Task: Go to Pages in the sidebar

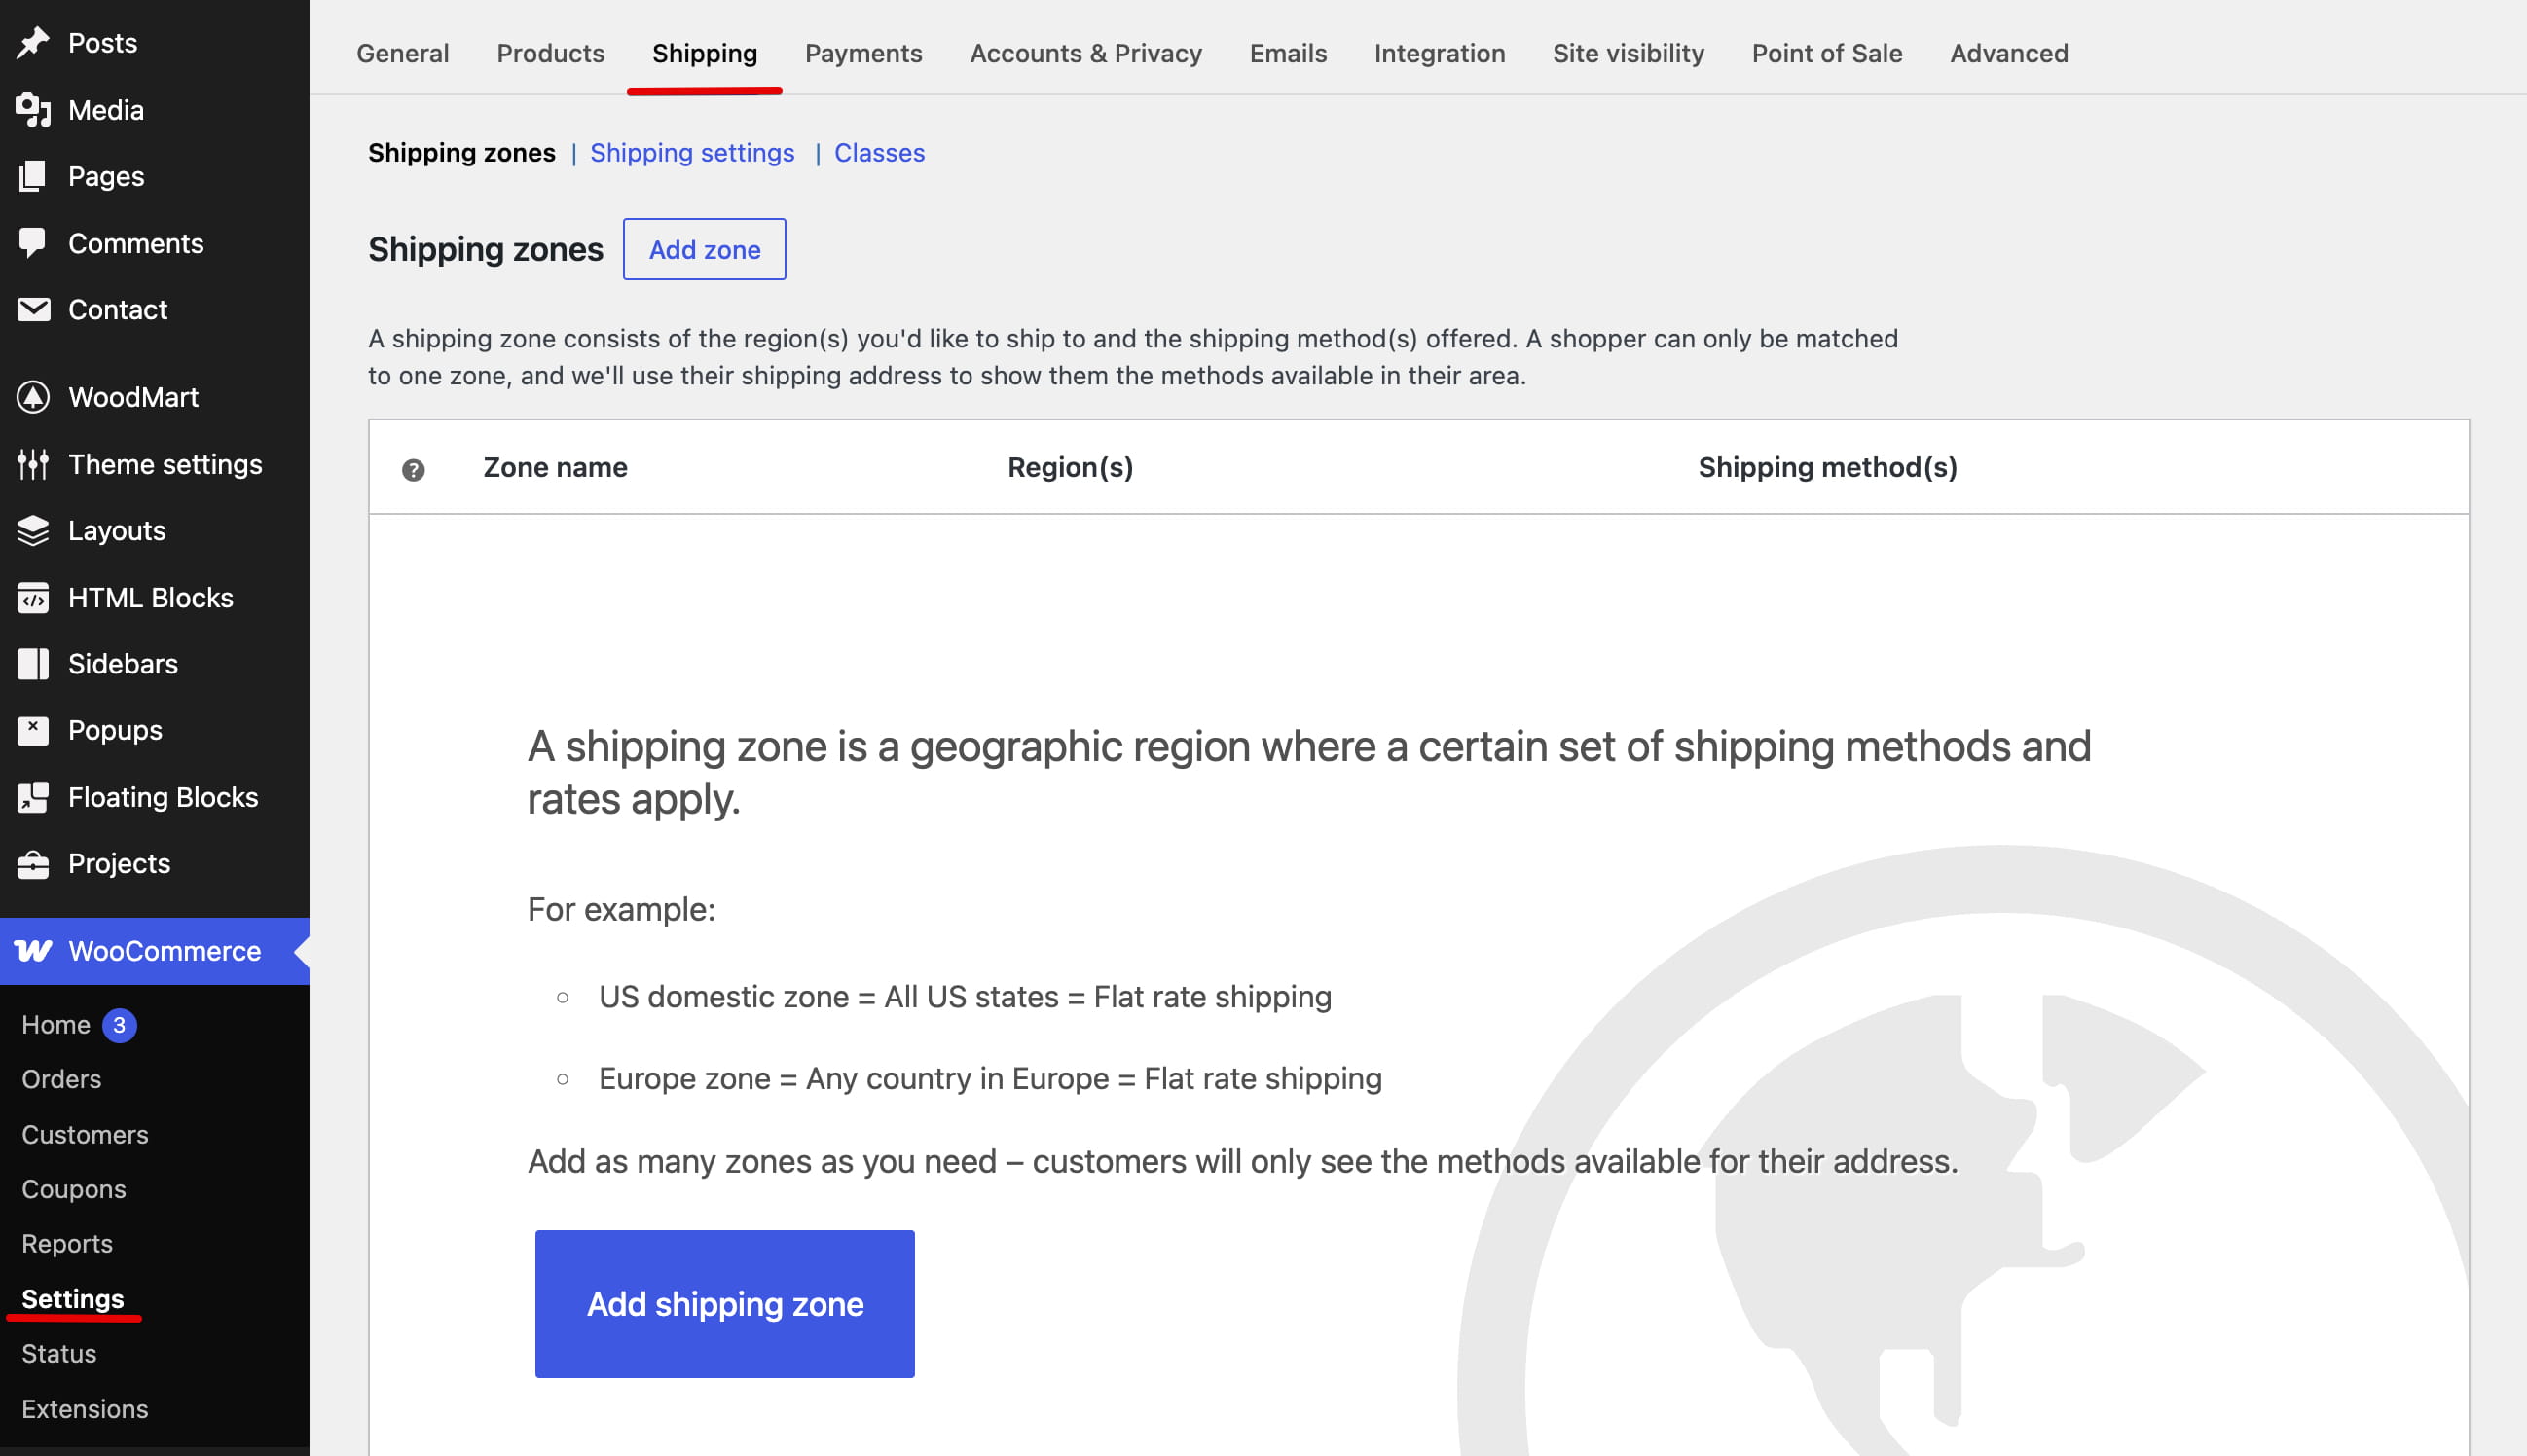Action: 155,176
